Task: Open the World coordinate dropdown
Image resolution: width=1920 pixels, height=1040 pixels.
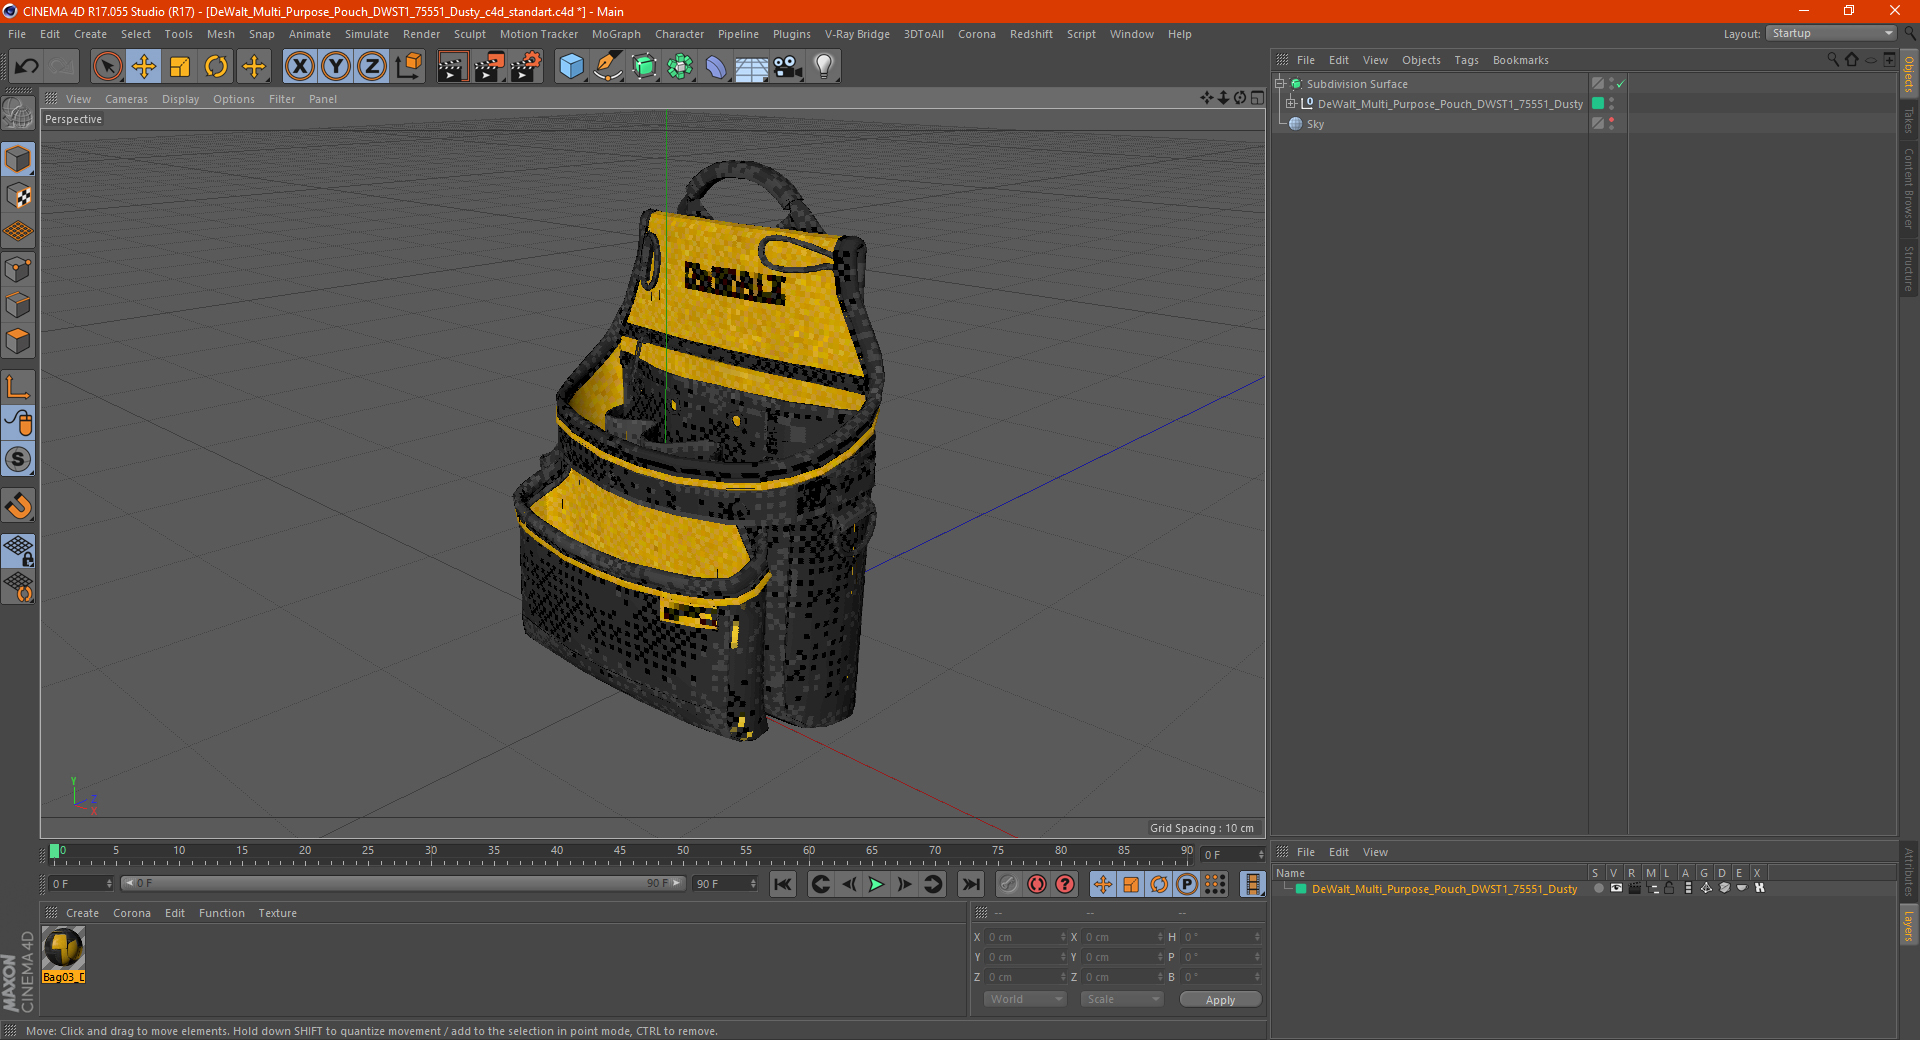Action: click(x=1025, y=999)
